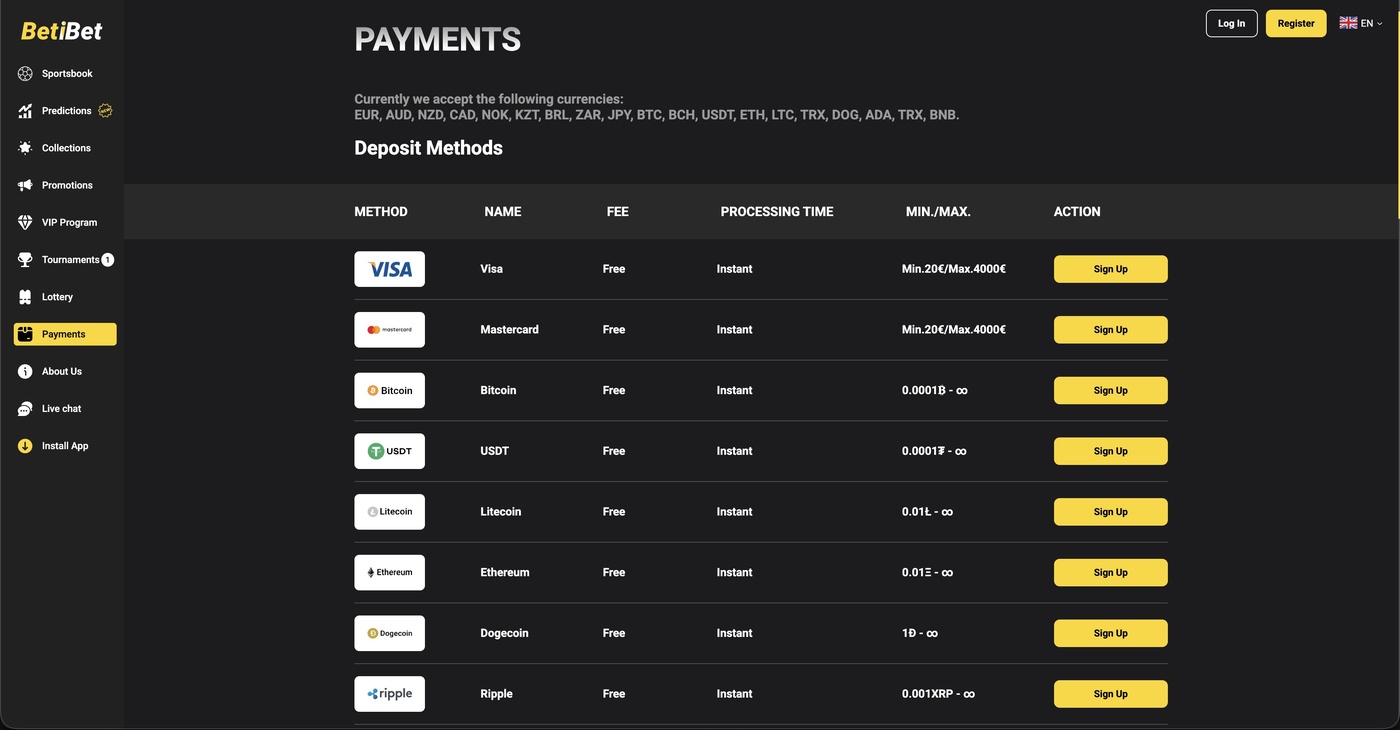Viewport: 1400px width, 730px height.
Task: Click Install App in the sidebar
Action: 65,446
